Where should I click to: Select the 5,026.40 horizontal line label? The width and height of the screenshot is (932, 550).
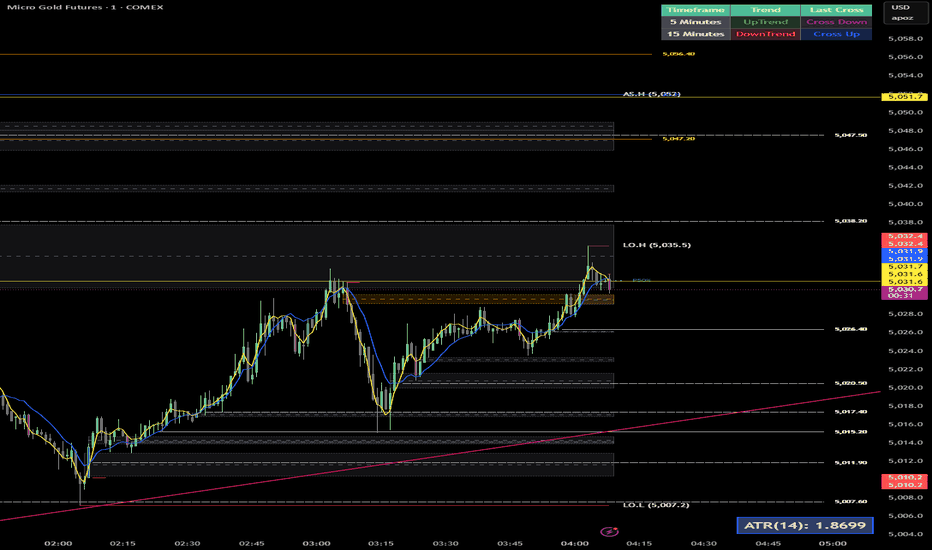click(x=851, y=329)
